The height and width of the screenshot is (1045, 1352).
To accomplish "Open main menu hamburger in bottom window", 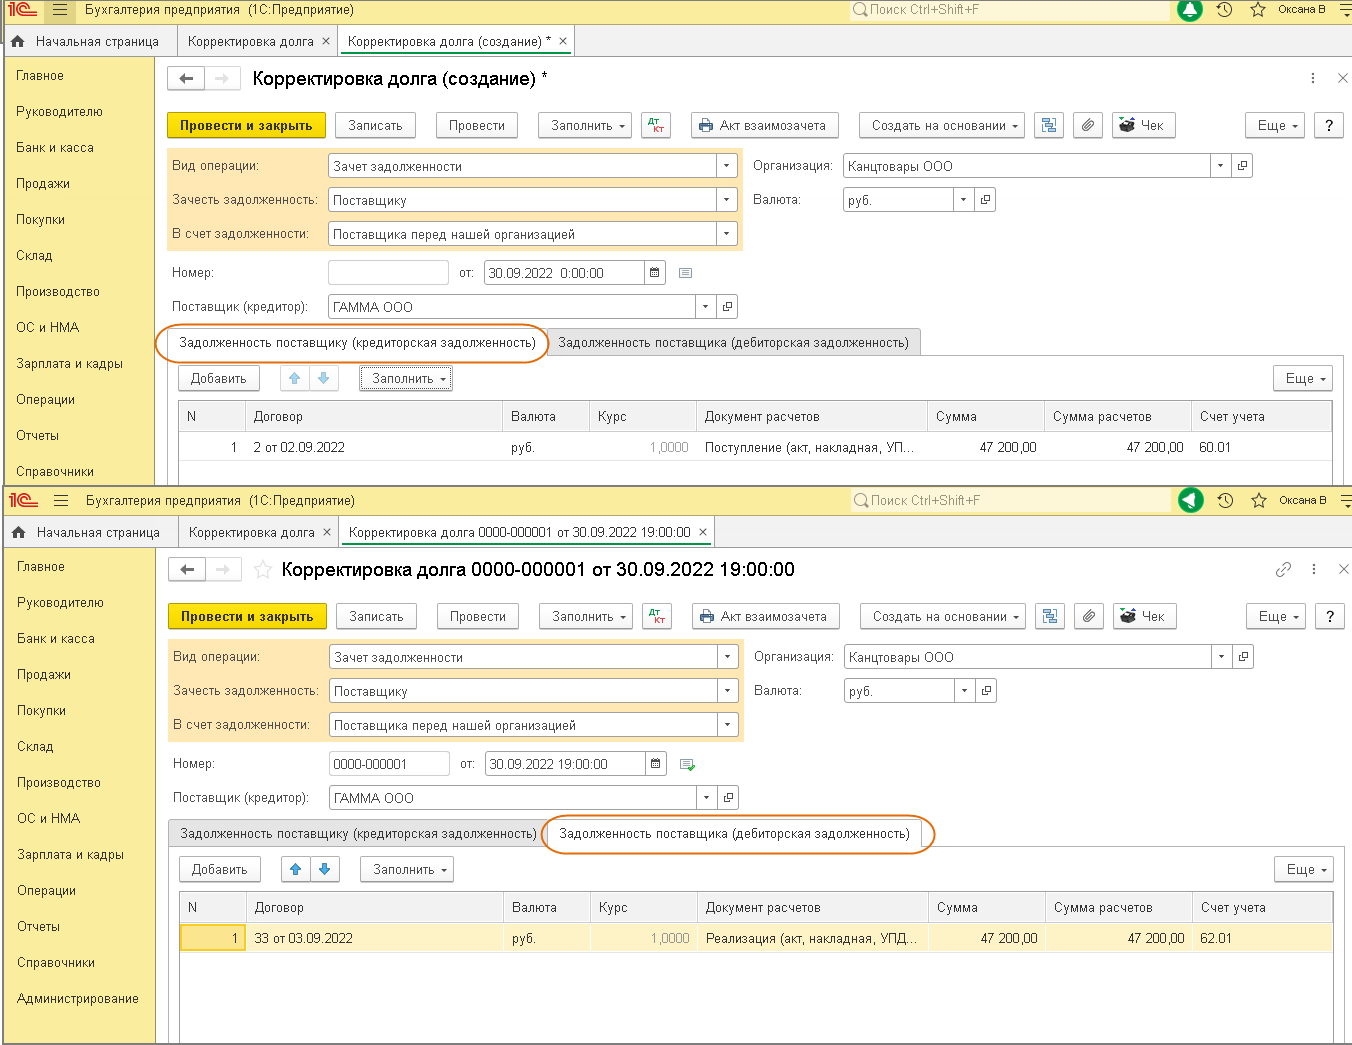I will [x=61, y=501].
